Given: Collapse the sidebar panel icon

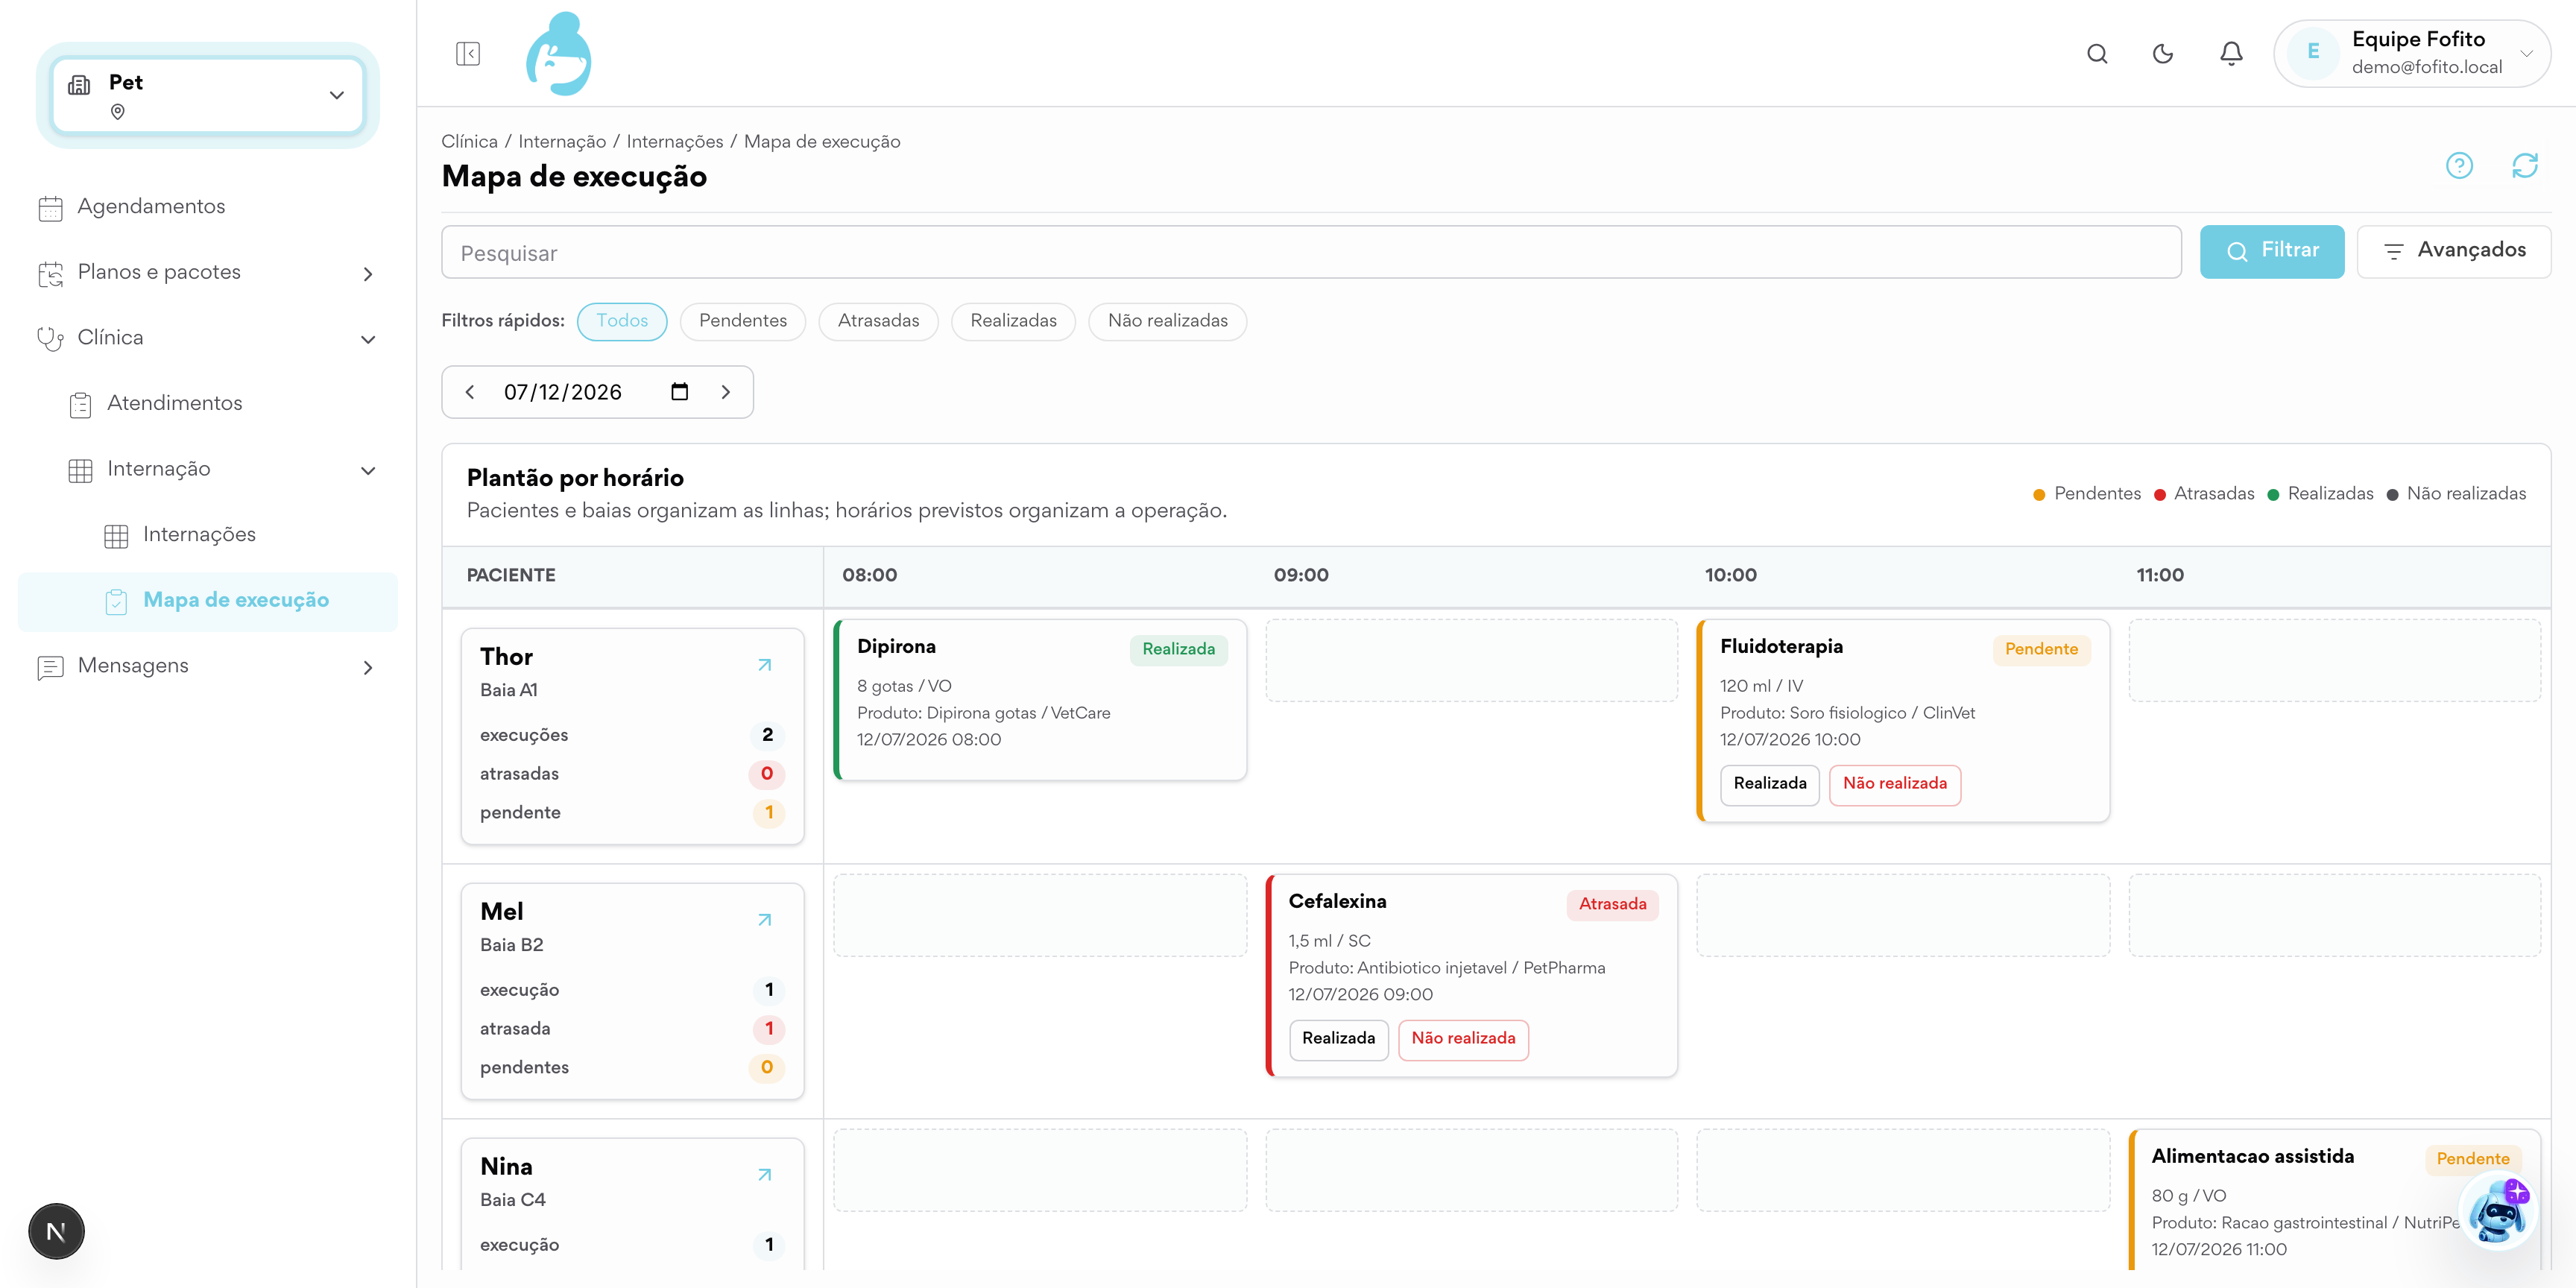Looking at the screenshot, I should 468,53.
